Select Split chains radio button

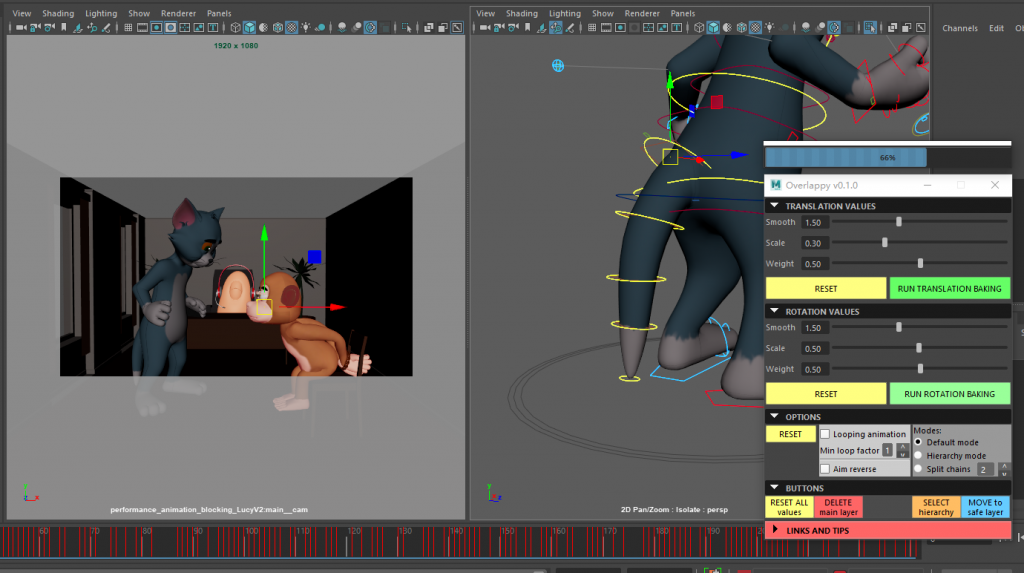tap(918, 468)
